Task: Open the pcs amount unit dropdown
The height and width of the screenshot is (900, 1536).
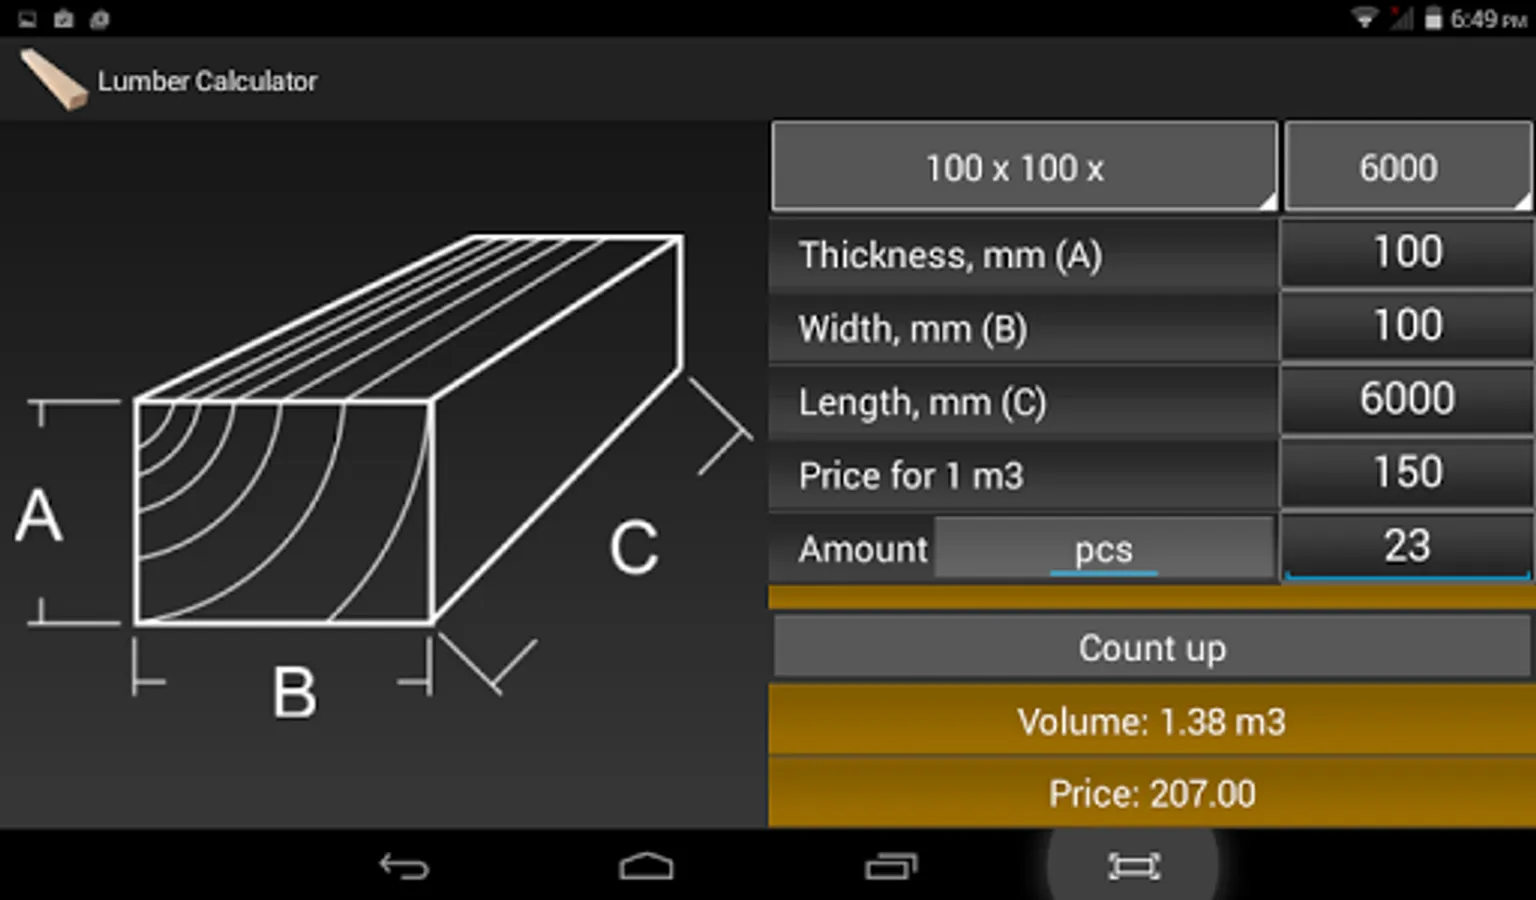Action: (1104, 548)
